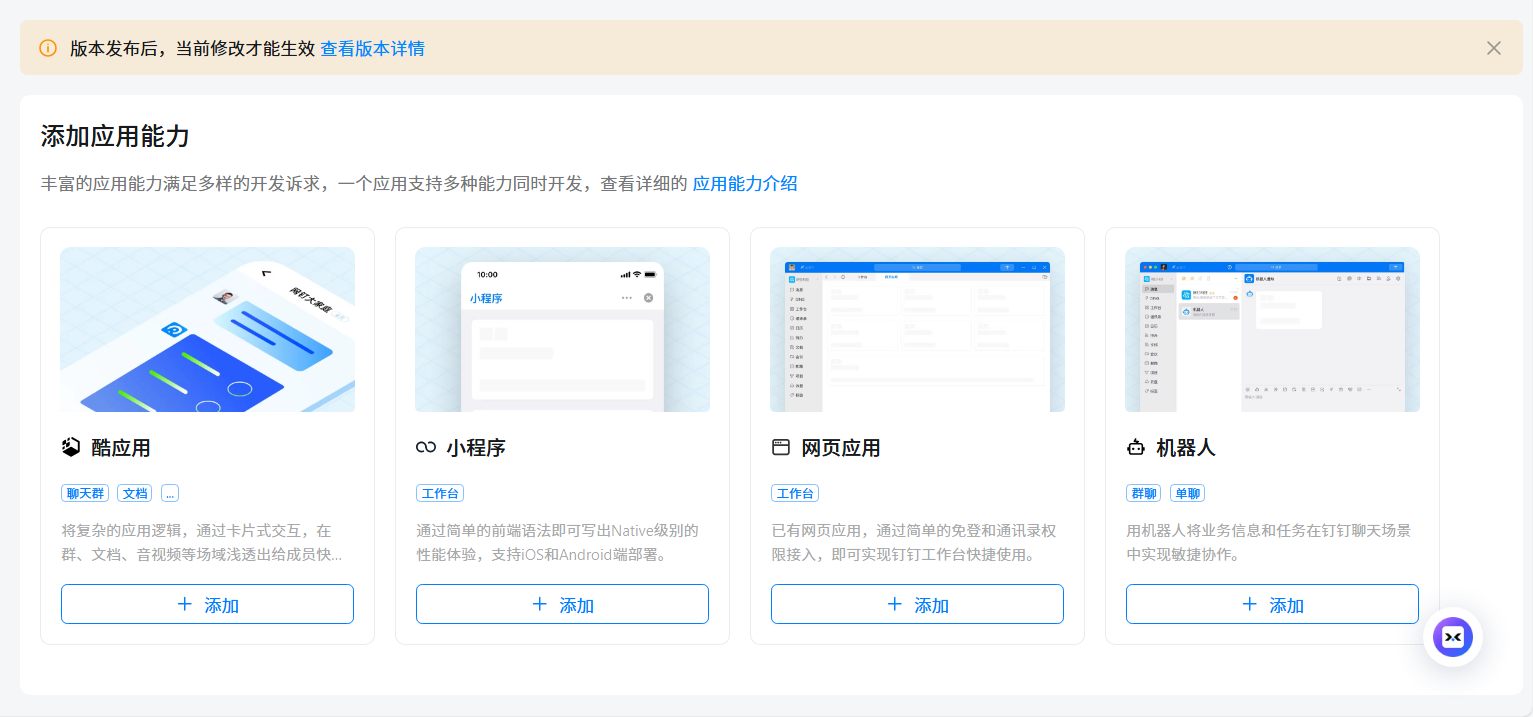Dismiss the version notice banner
Screen dimensions: 1533x717
pos(1493,48)
